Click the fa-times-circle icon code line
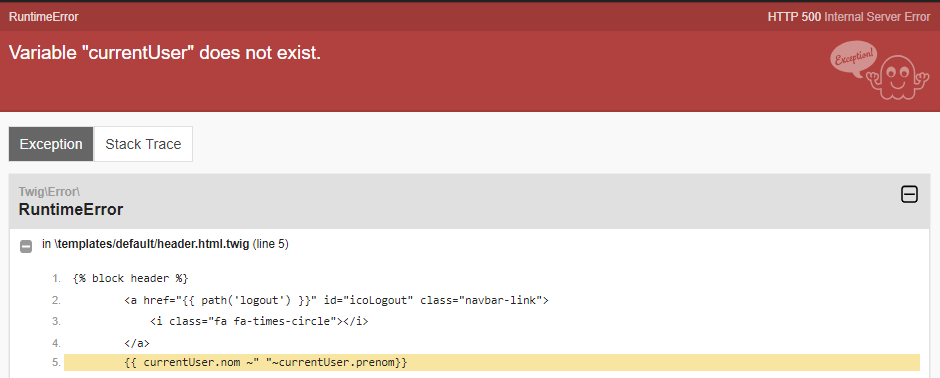Screen dimensions: 940x378 coord(259,322)
